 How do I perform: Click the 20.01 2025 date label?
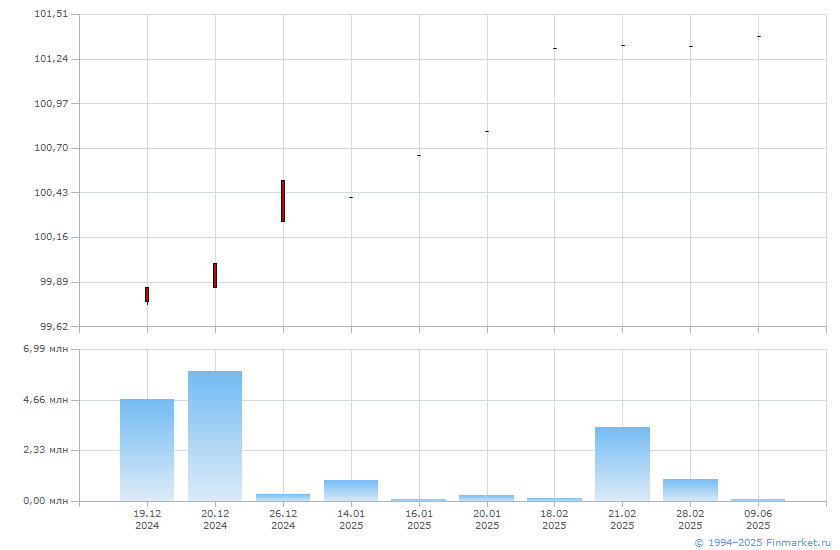point(487,519)
